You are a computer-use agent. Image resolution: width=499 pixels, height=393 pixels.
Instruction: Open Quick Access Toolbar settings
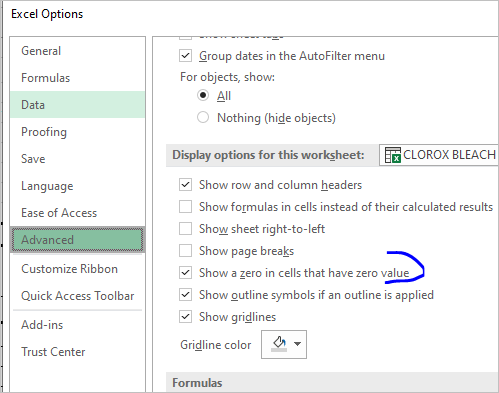[x=78, y=296]
